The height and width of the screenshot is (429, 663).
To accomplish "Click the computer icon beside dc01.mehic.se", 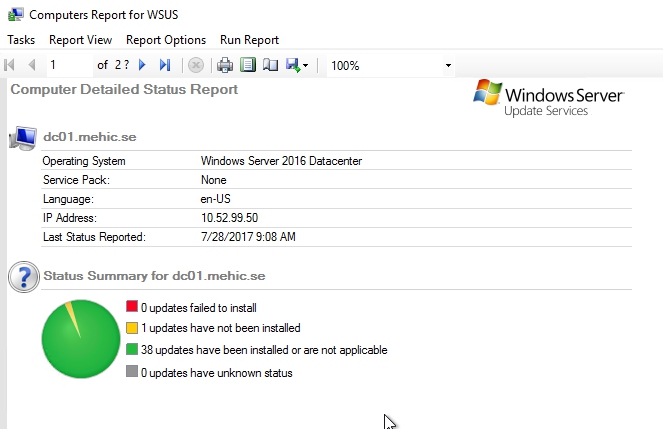I will [22, 138].
